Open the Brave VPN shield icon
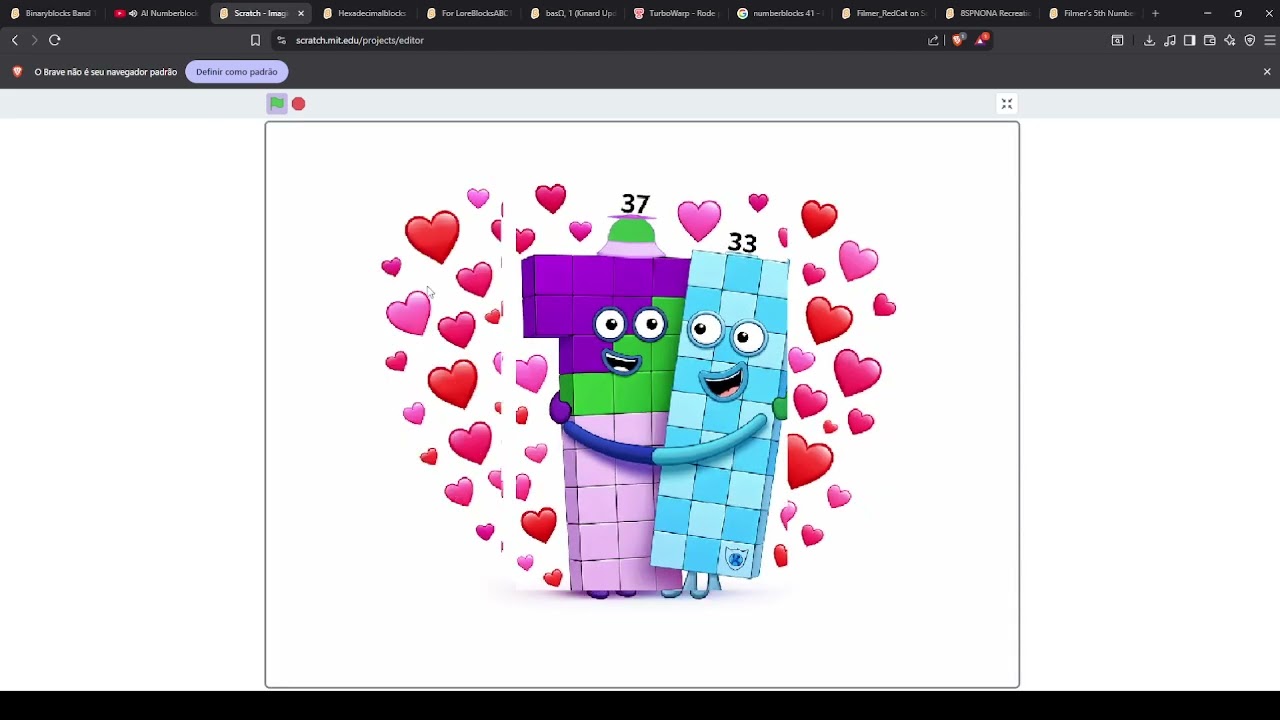1280x720 pixels. point(1249,40)
